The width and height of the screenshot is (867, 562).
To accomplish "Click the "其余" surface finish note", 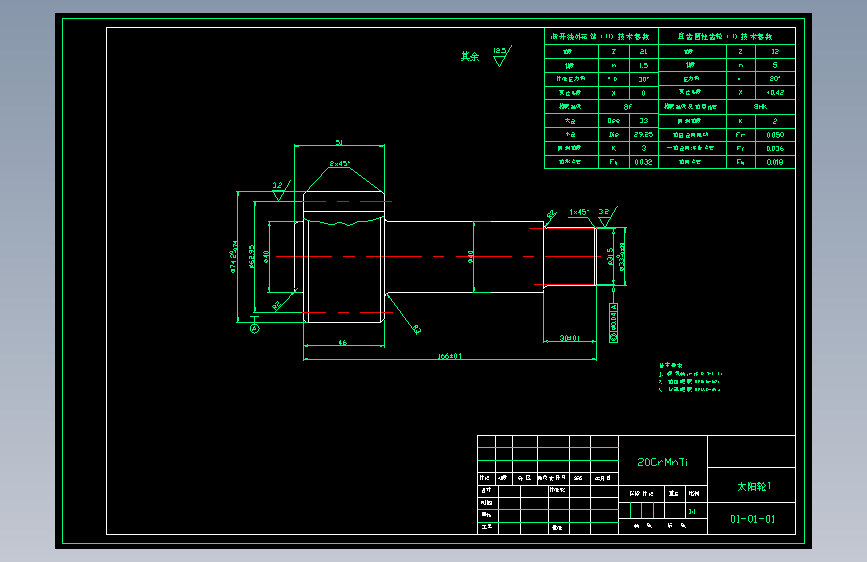I will [470, 56].
